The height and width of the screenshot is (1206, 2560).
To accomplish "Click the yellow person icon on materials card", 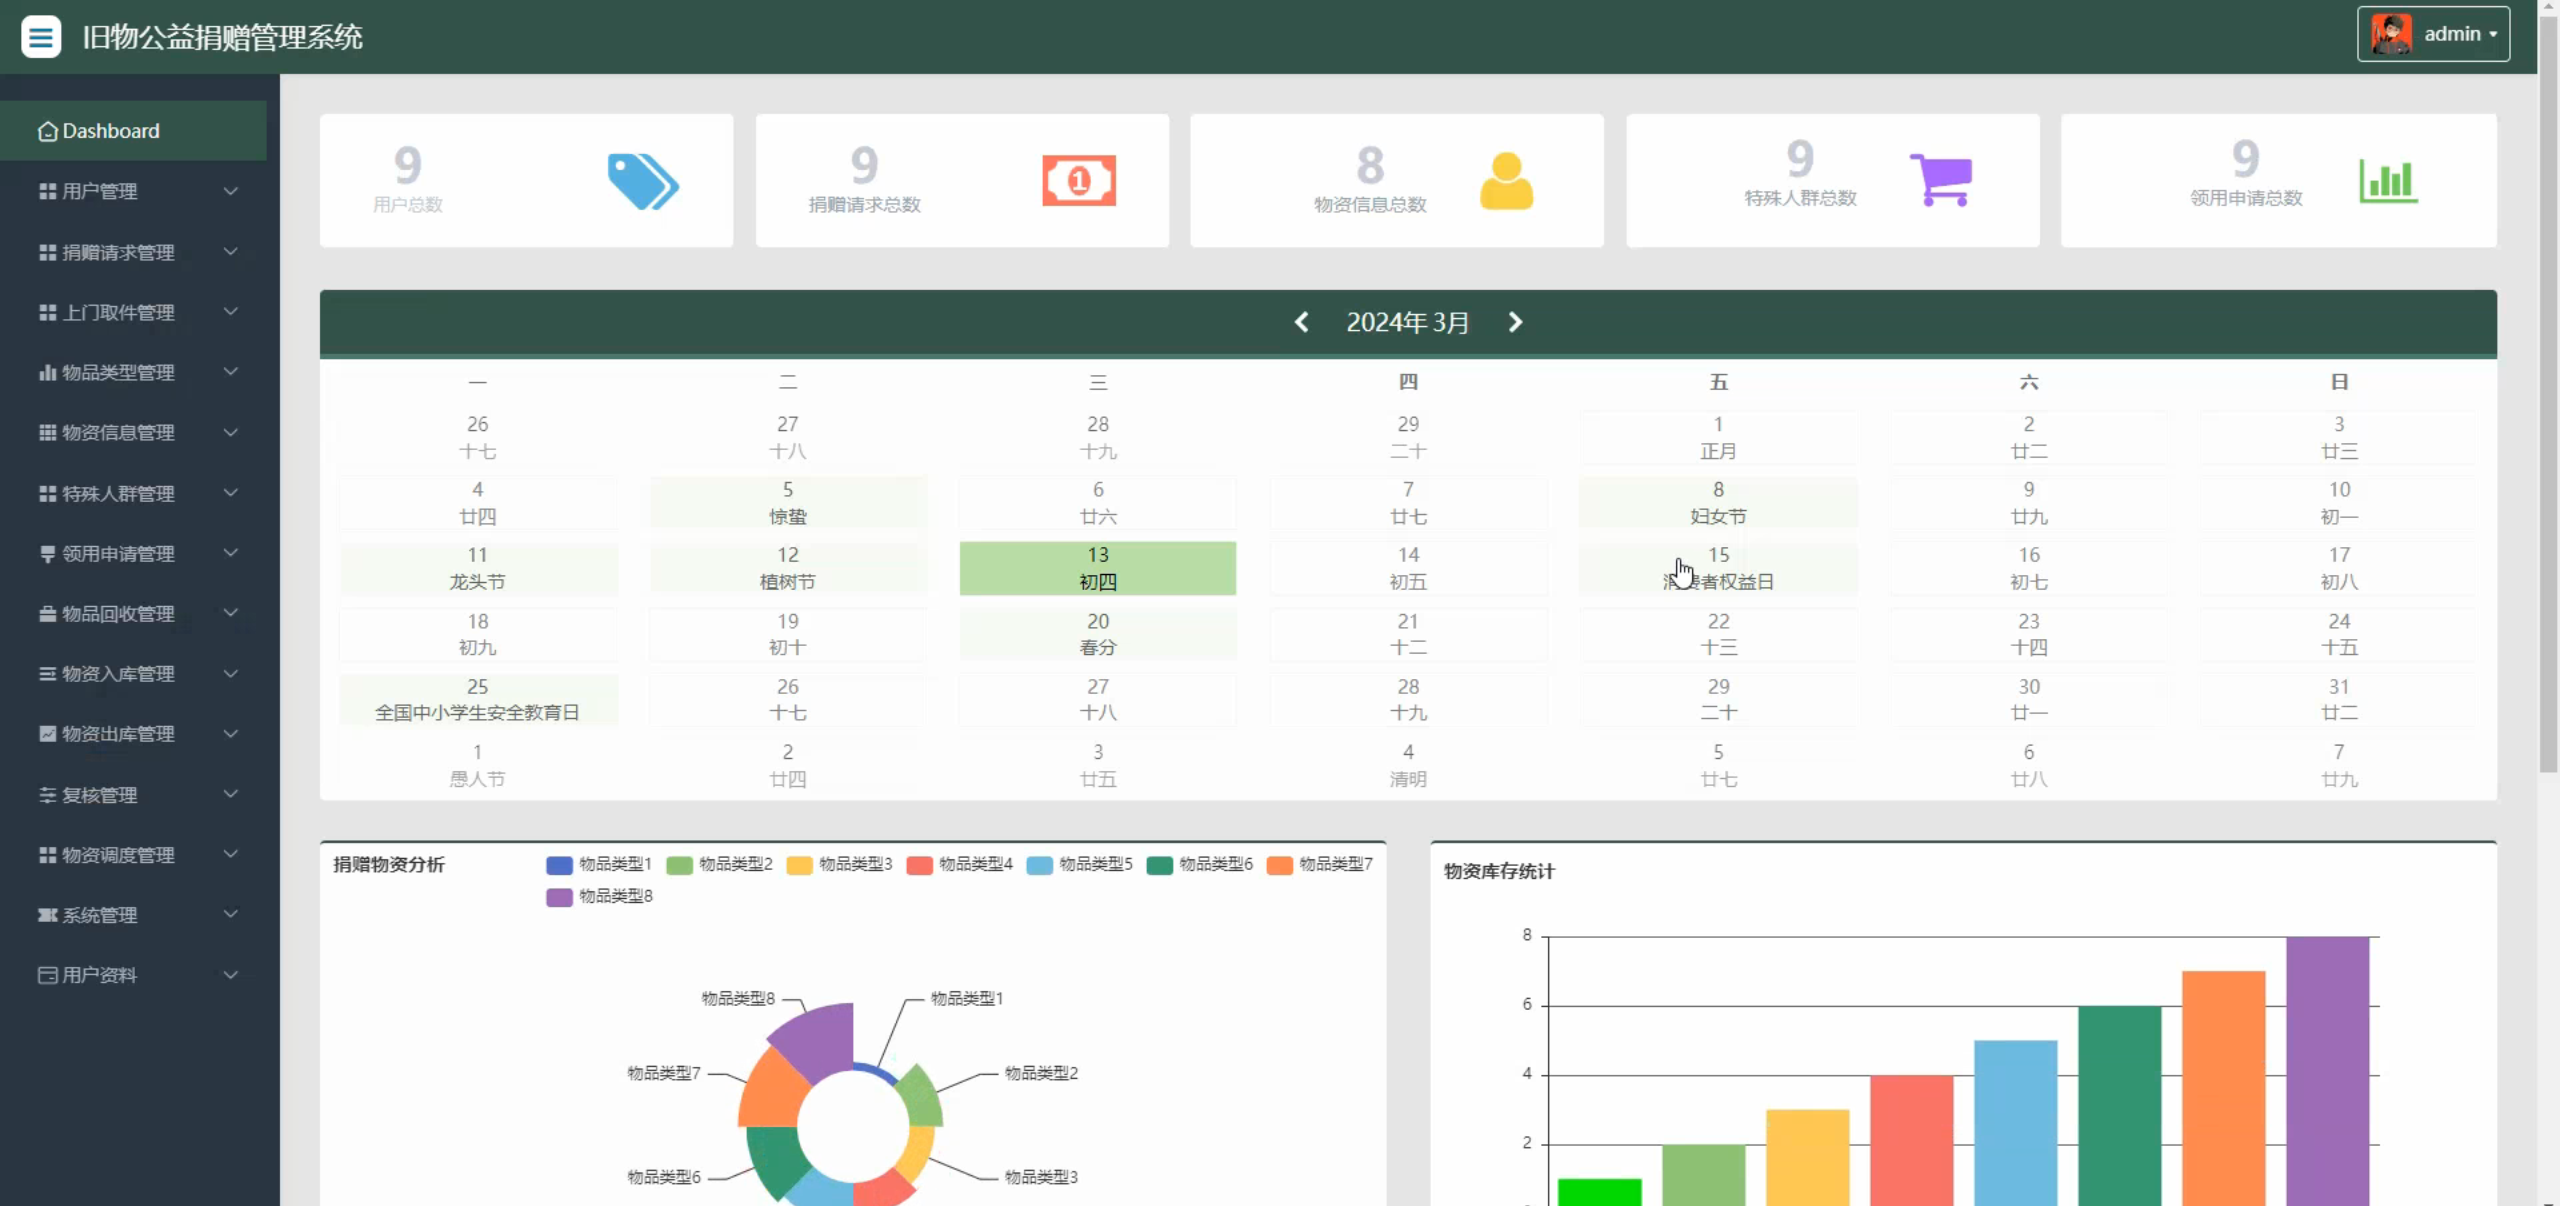I will [x=1506, y=181].
